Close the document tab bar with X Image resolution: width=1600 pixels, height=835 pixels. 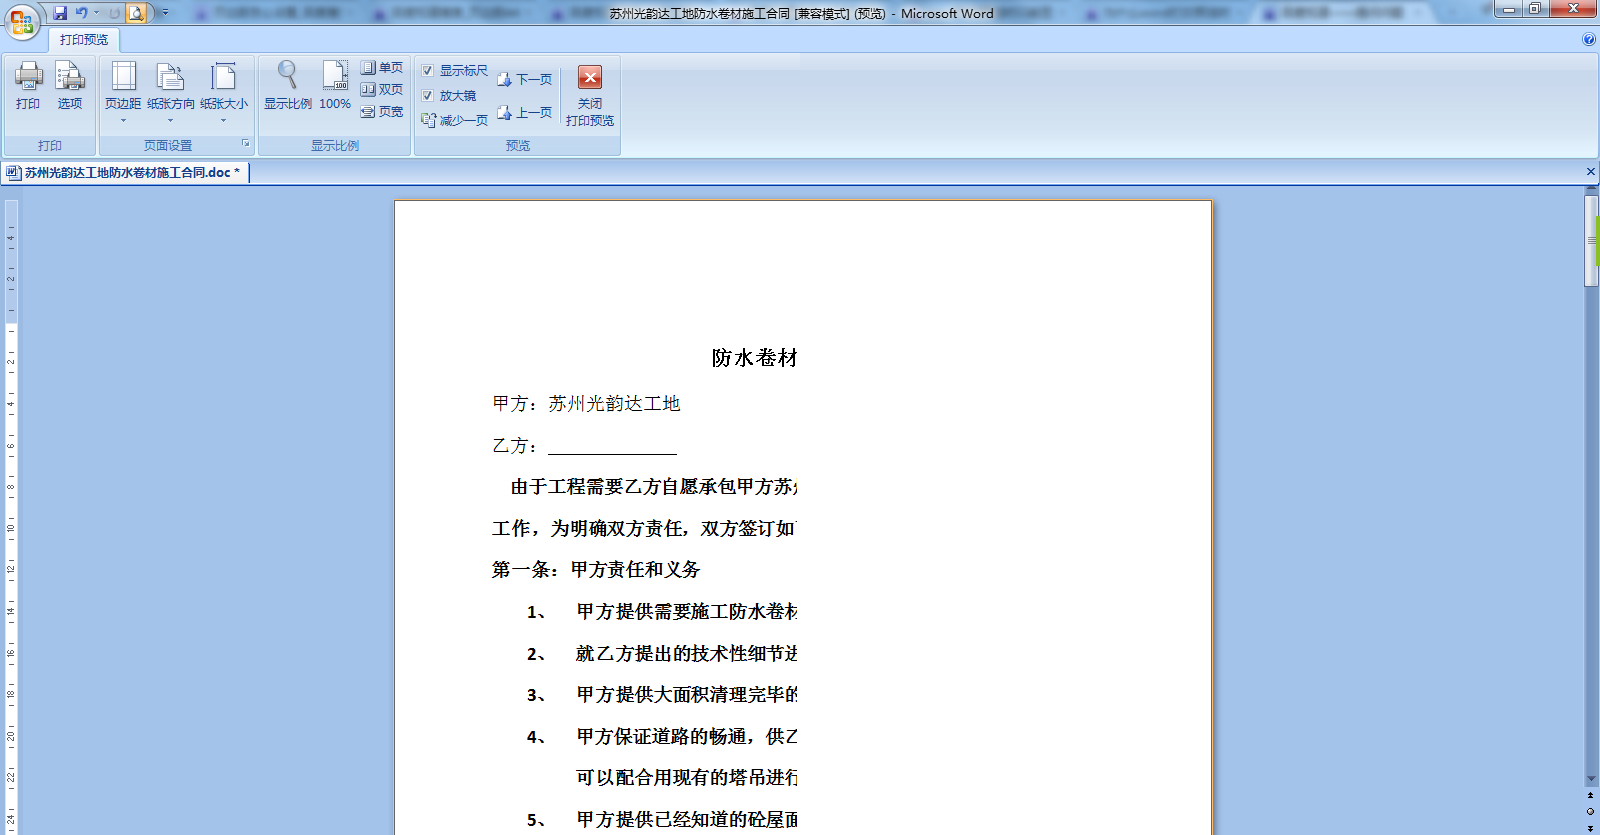point(1591,172)
